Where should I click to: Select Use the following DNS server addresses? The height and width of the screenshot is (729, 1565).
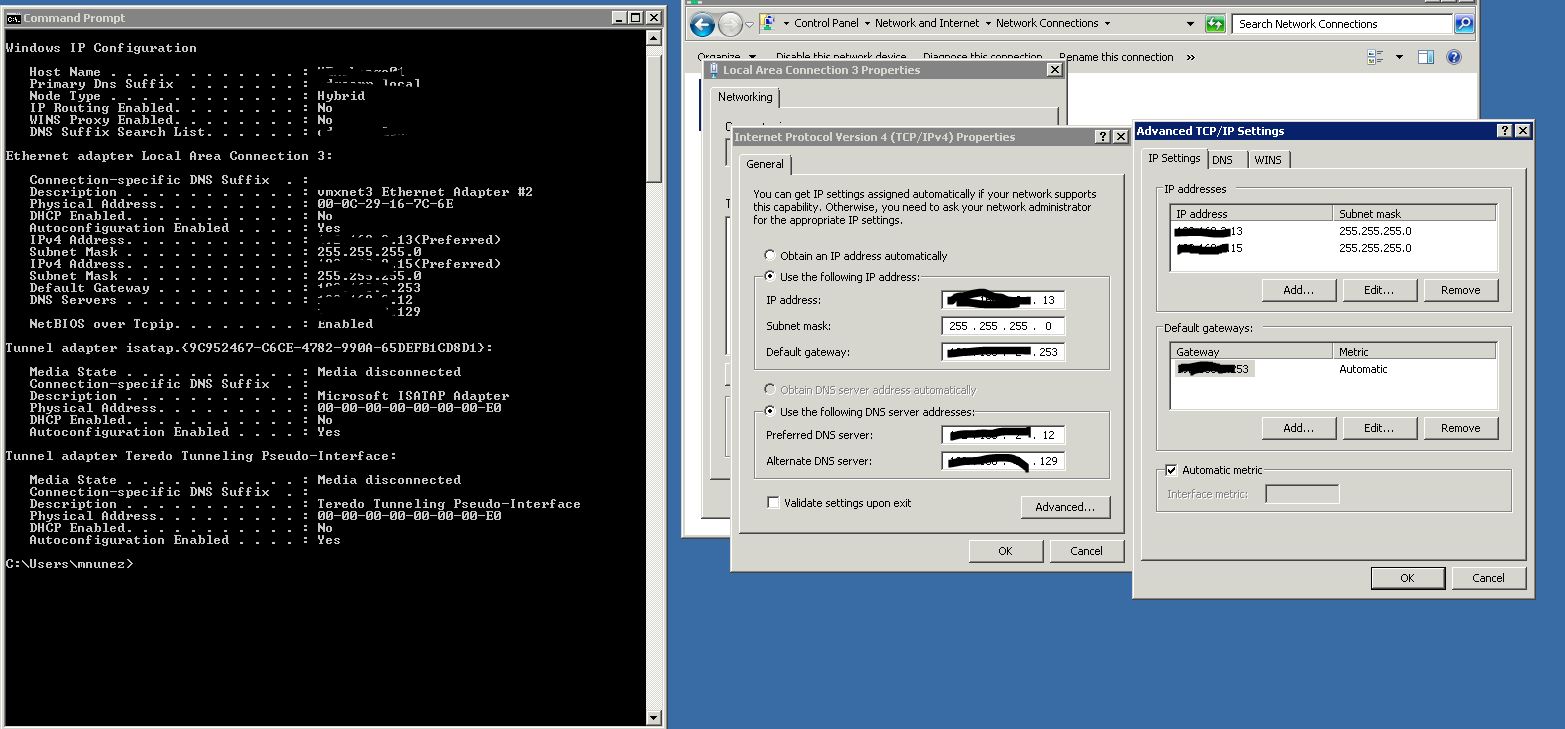[x=770, y=412]
